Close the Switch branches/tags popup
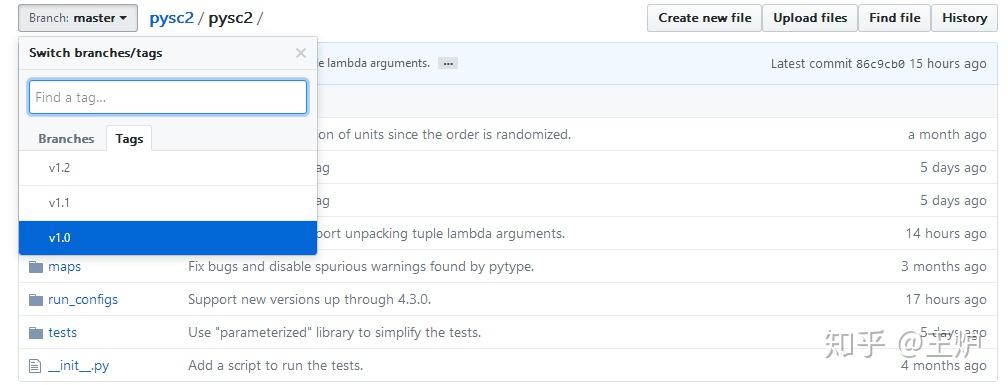 click(300, 53)
